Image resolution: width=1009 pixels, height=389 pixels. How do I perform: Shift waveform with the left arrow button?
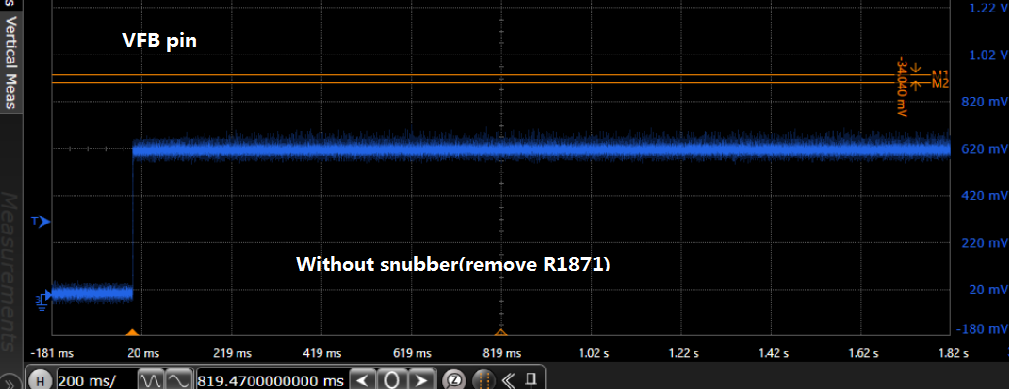[362, 380]
